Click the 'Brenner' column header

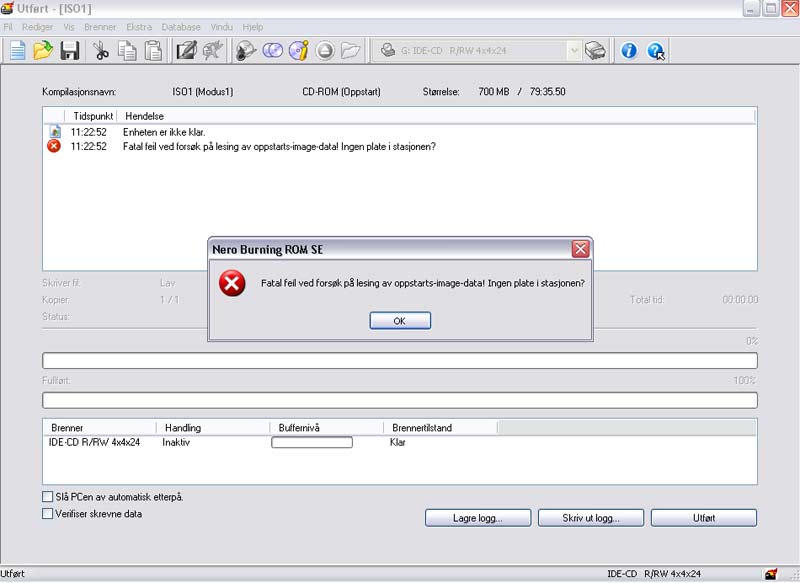coord(99,427)
